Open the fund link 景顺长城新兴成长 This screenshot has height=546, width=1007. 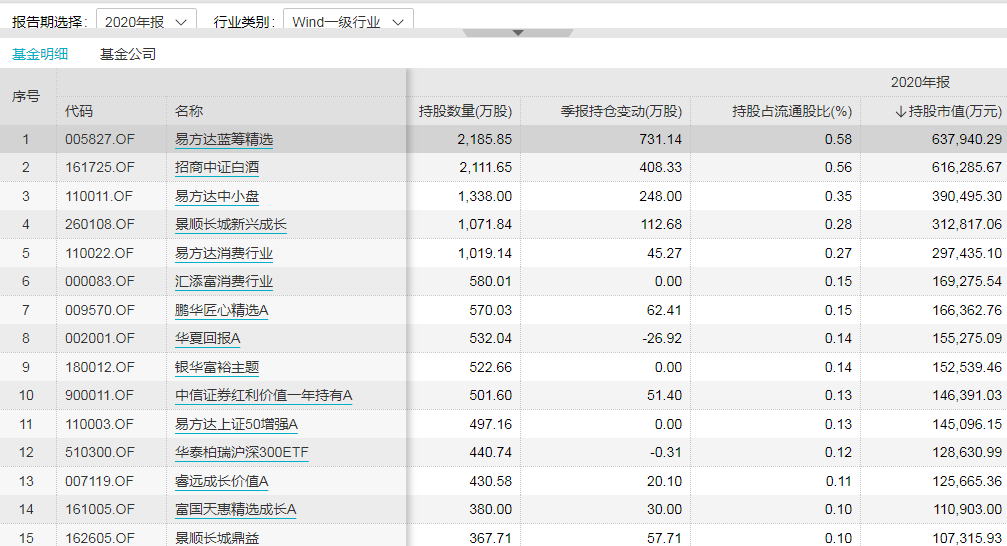tap(231, 225)
